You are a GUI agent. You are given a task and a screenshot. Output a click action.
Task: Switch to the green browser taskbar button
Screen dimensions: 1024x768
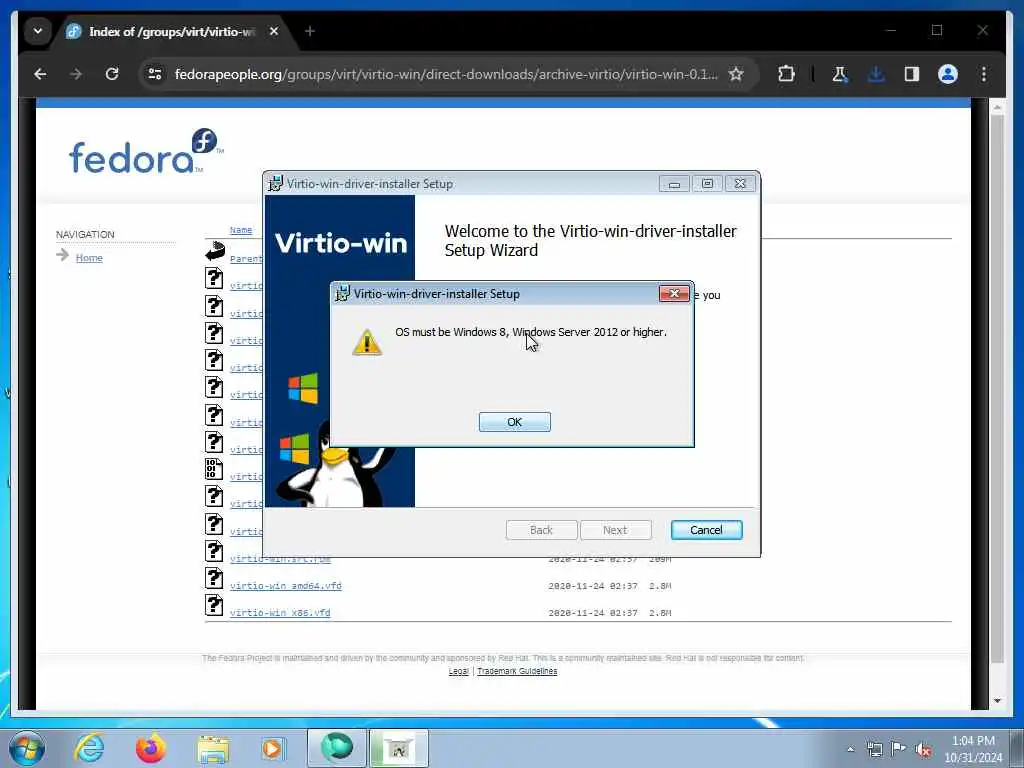[x=336, y=748]
